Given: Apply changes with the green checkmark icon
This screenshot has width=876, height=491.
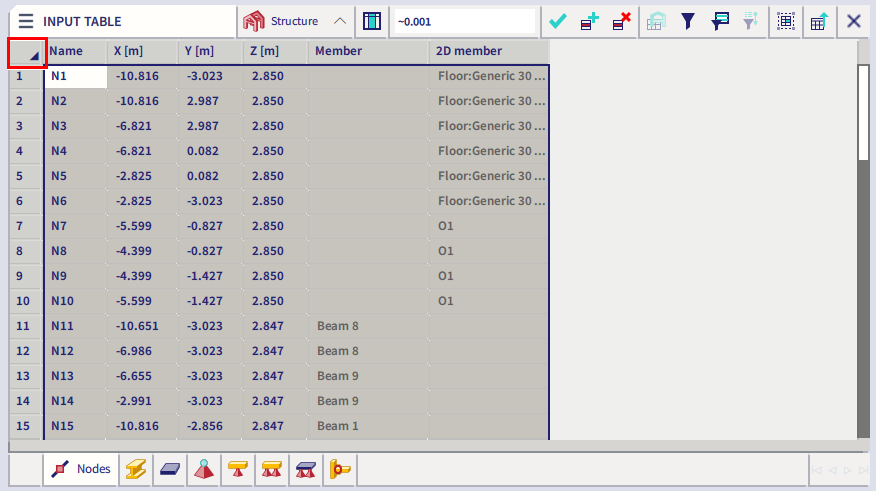Looking at the screenshot, I should coord(558,21).
